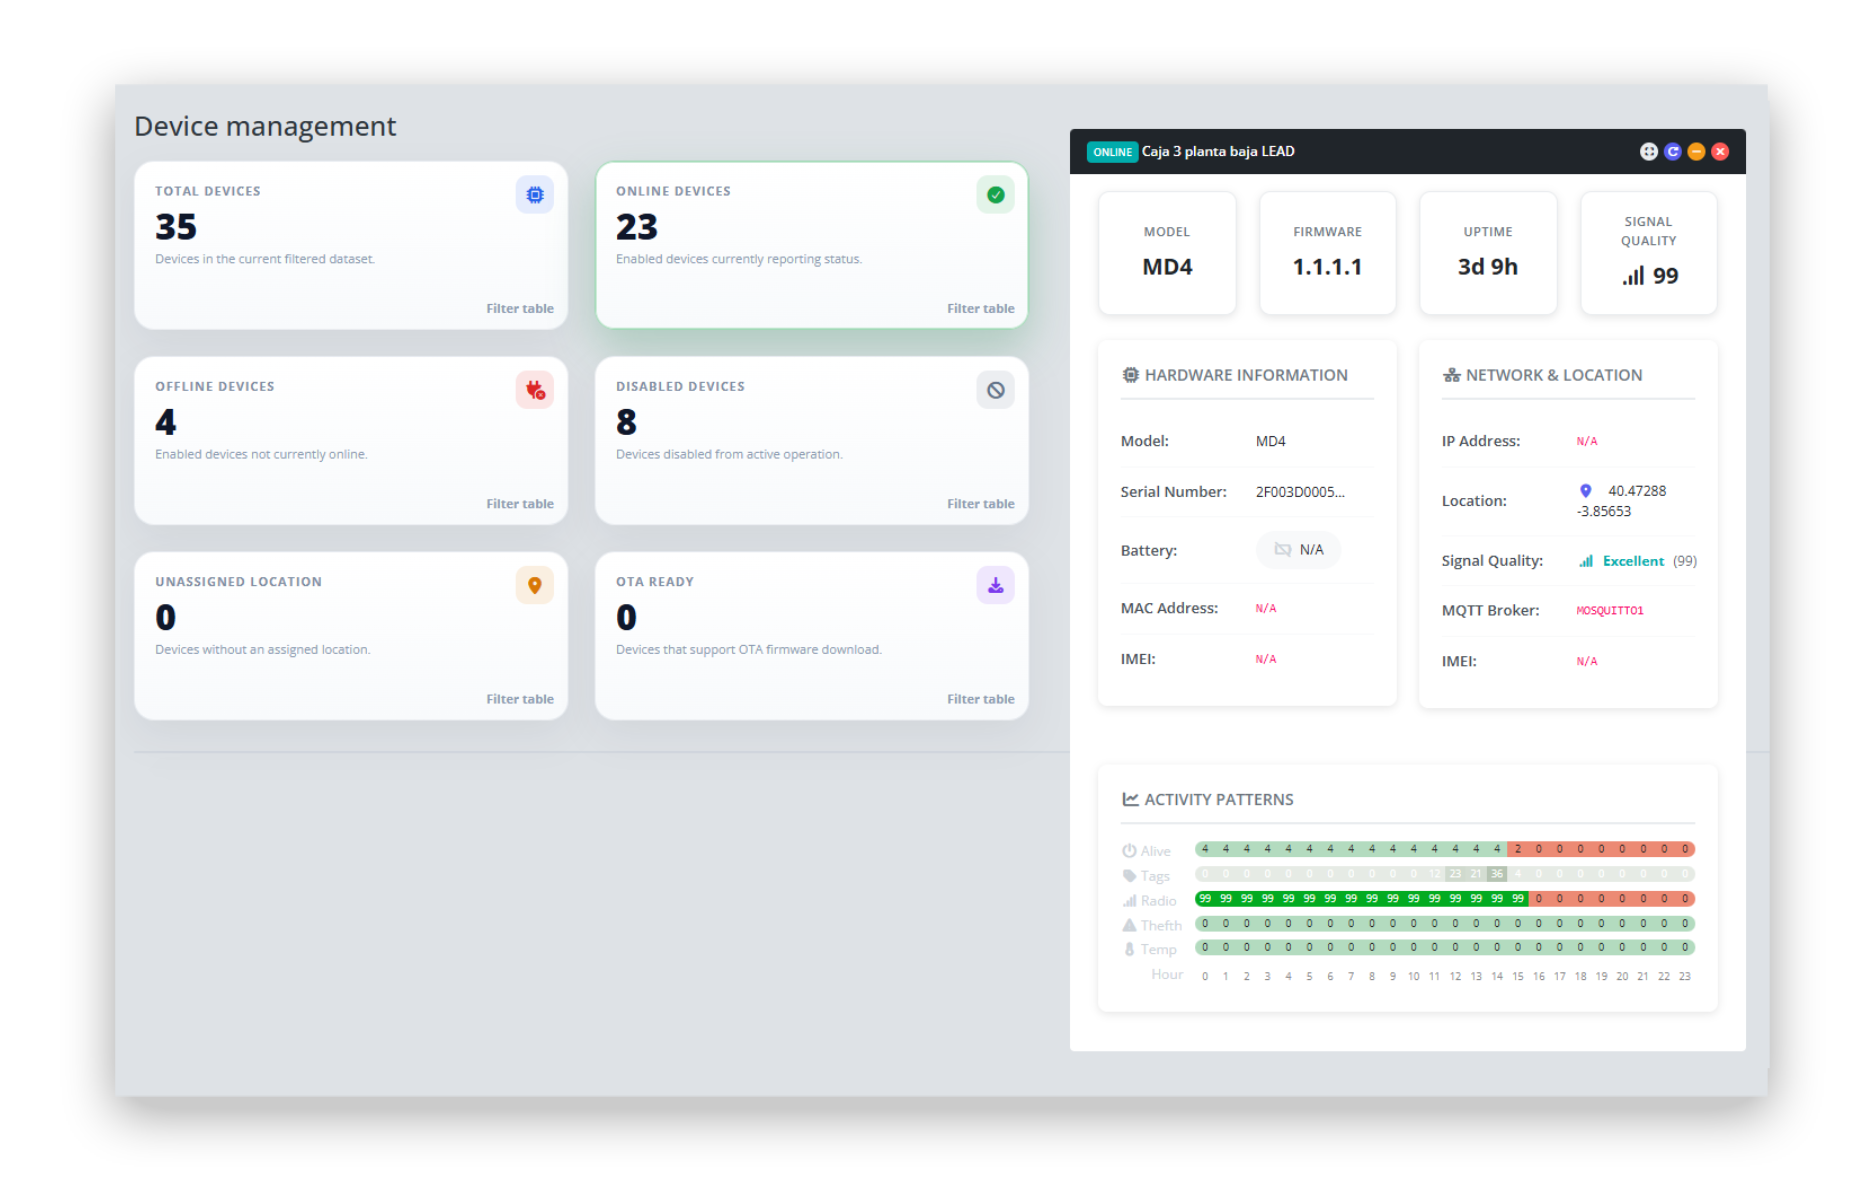
Task: Click the Signal Quality 99 stat card
Action: coord(1648,253)
